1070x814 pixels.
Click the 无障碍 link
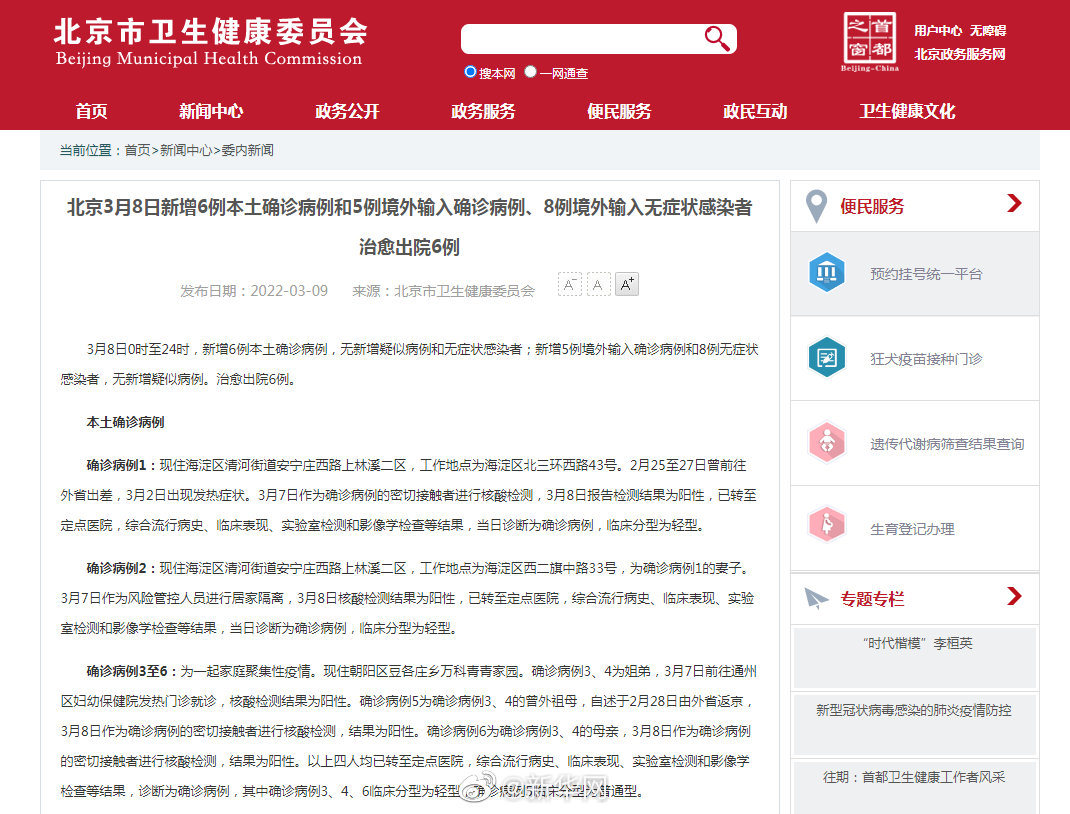tap(988, 31)
